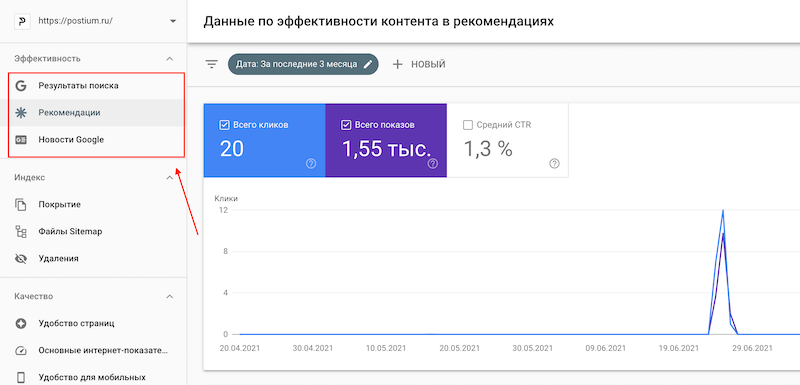Click the 09.06.2021 date label
This screenshot has height=385, width=800.
(x=605, y=348)
